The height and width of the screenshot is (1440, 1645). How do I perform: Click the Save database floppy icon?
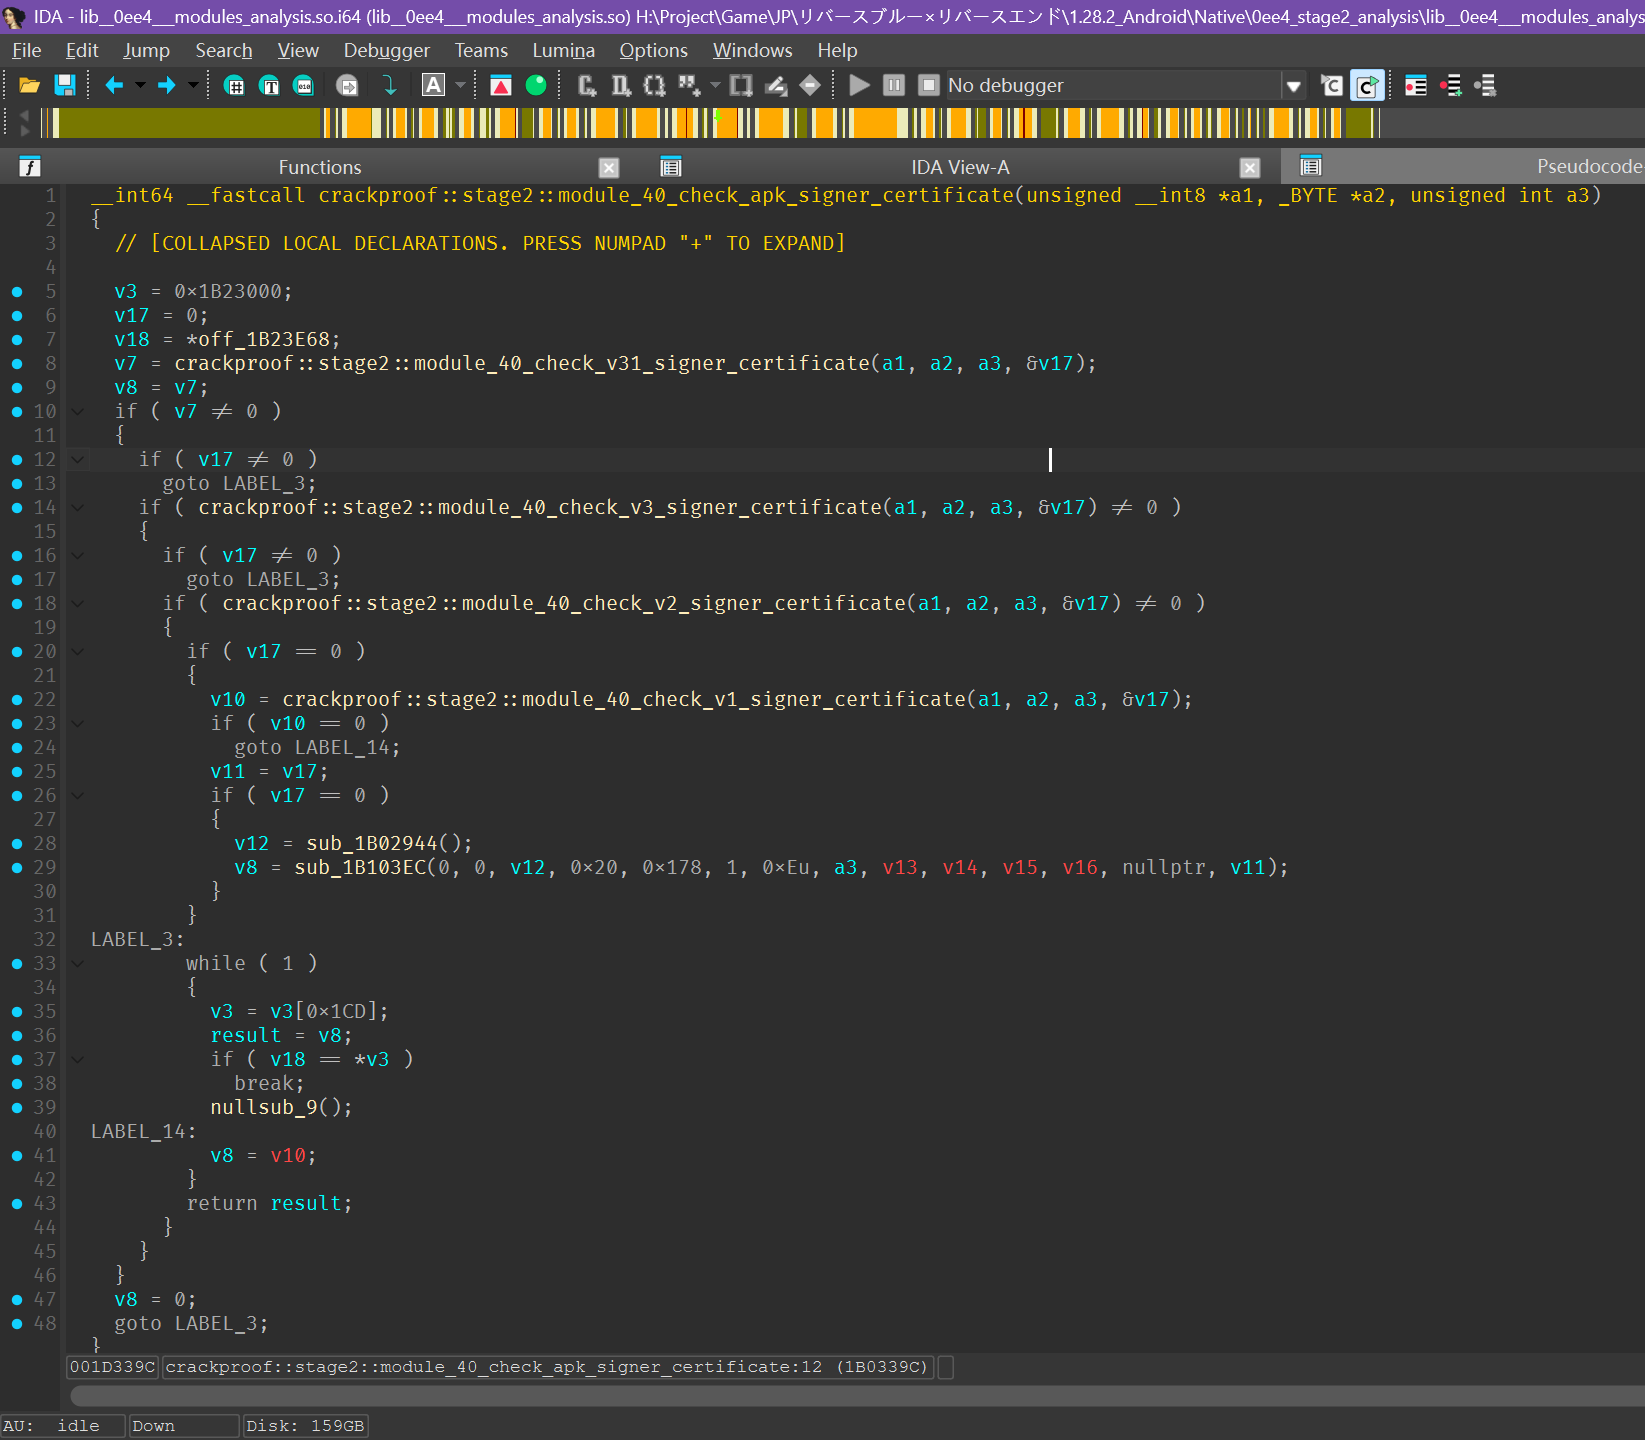[x=65, y=86]
